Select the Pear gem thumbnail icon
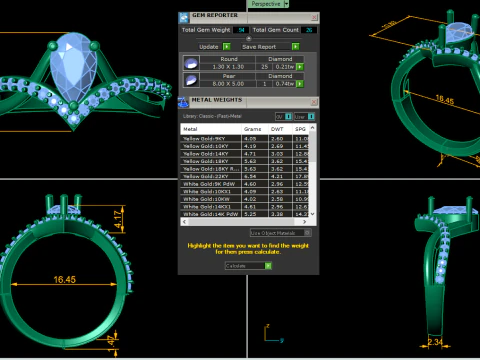The height and width of the screenshot is (360, 480). [x=191, y=80]
